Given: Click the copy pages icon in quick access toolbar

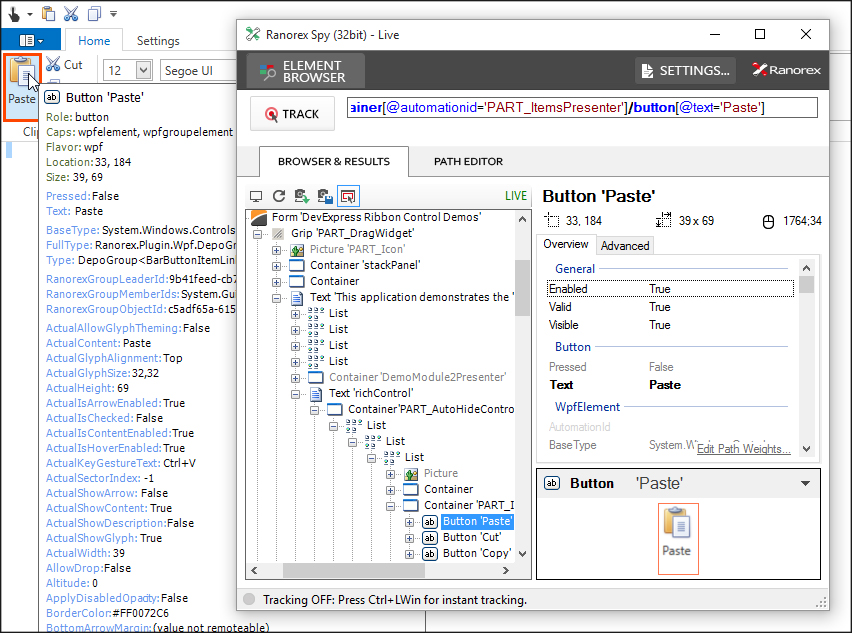Looking at the screenshot, I should point(94,14).
